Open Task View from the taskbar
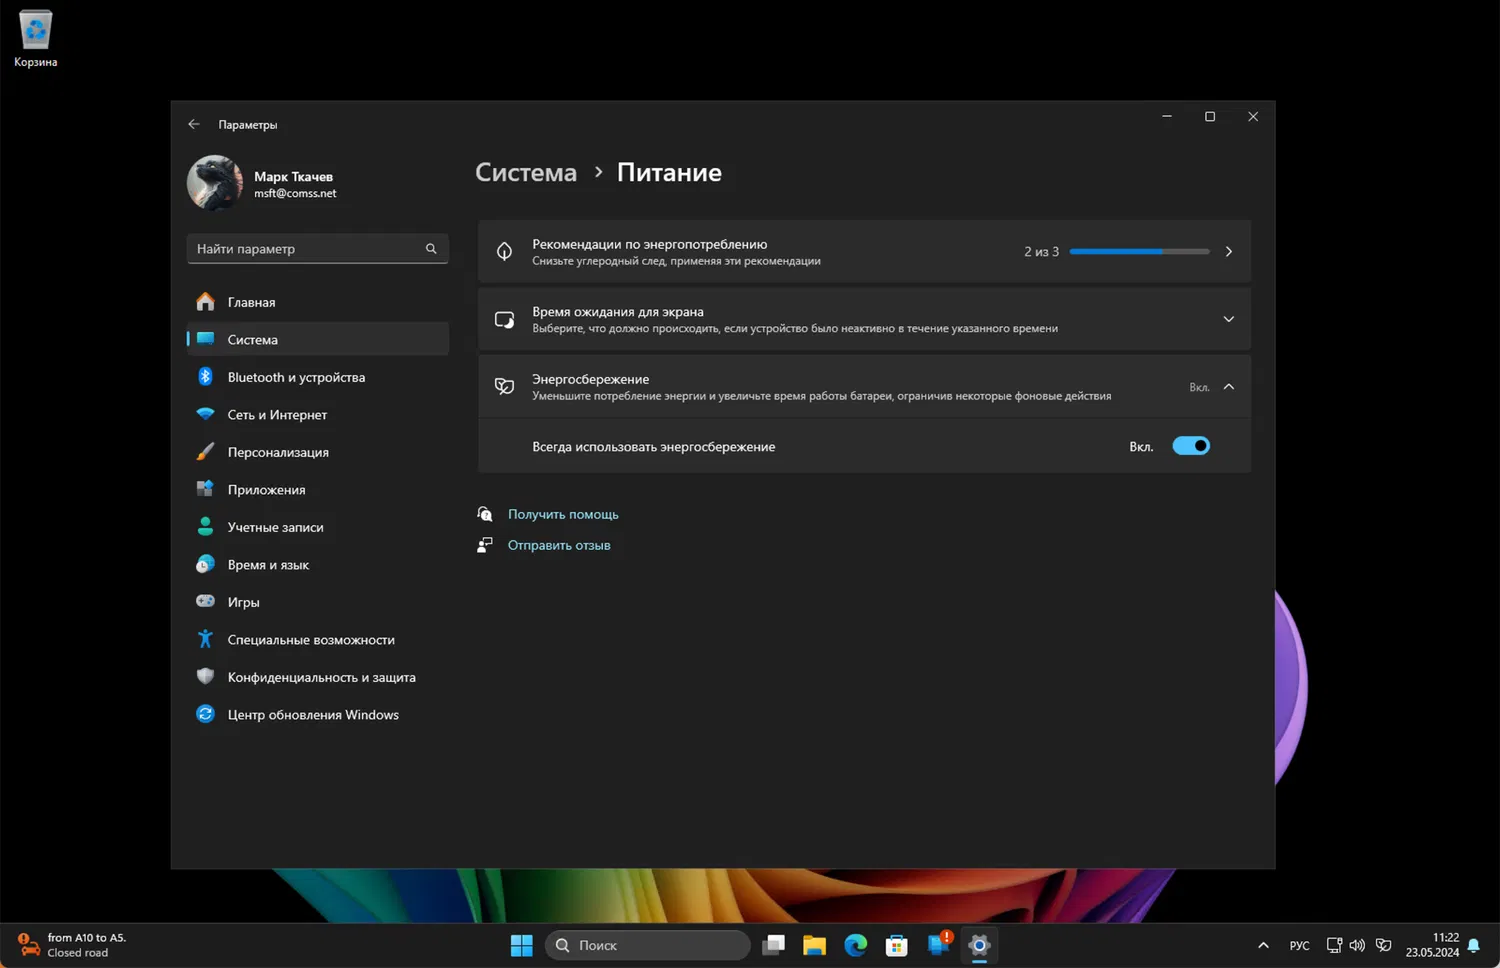Image resolution: width=1500 pixels, height=968 pixels. [773, 945]
